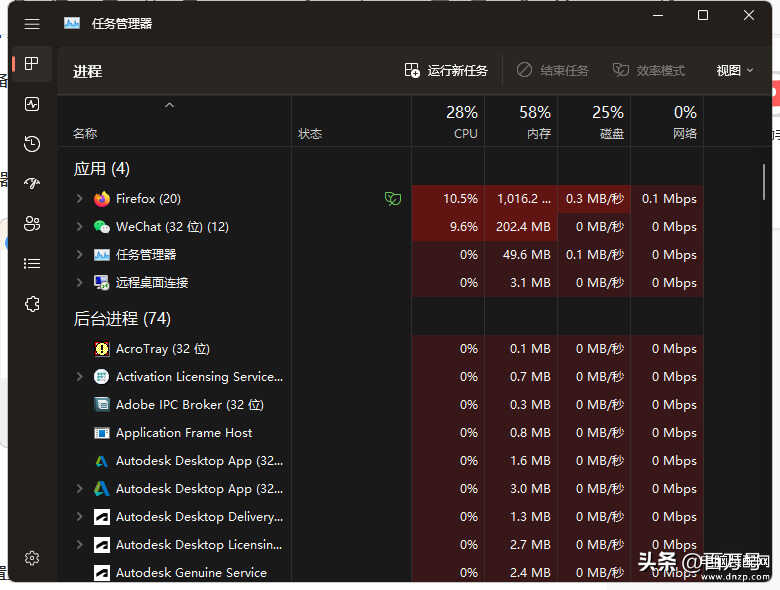Click the 任务管理器 row icon

click(102, 255)
